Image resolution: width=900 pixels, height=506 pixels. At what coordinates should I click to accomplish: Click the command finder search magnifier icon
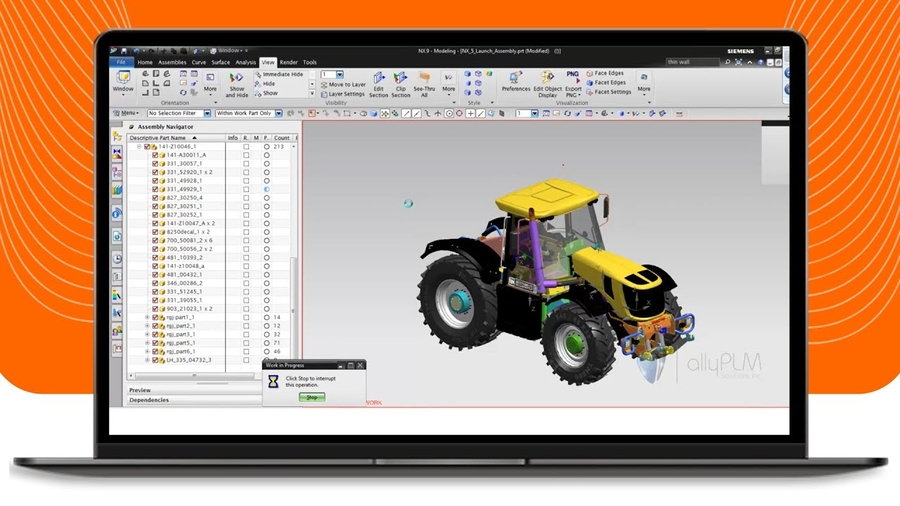(727, 62)
